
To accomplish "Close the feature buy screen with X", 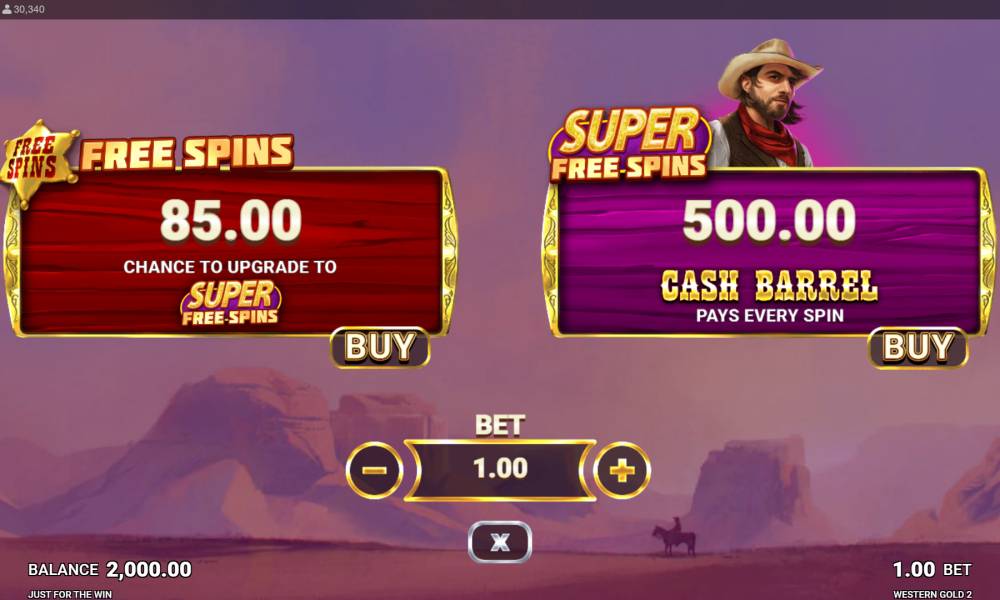I will 500,542.
